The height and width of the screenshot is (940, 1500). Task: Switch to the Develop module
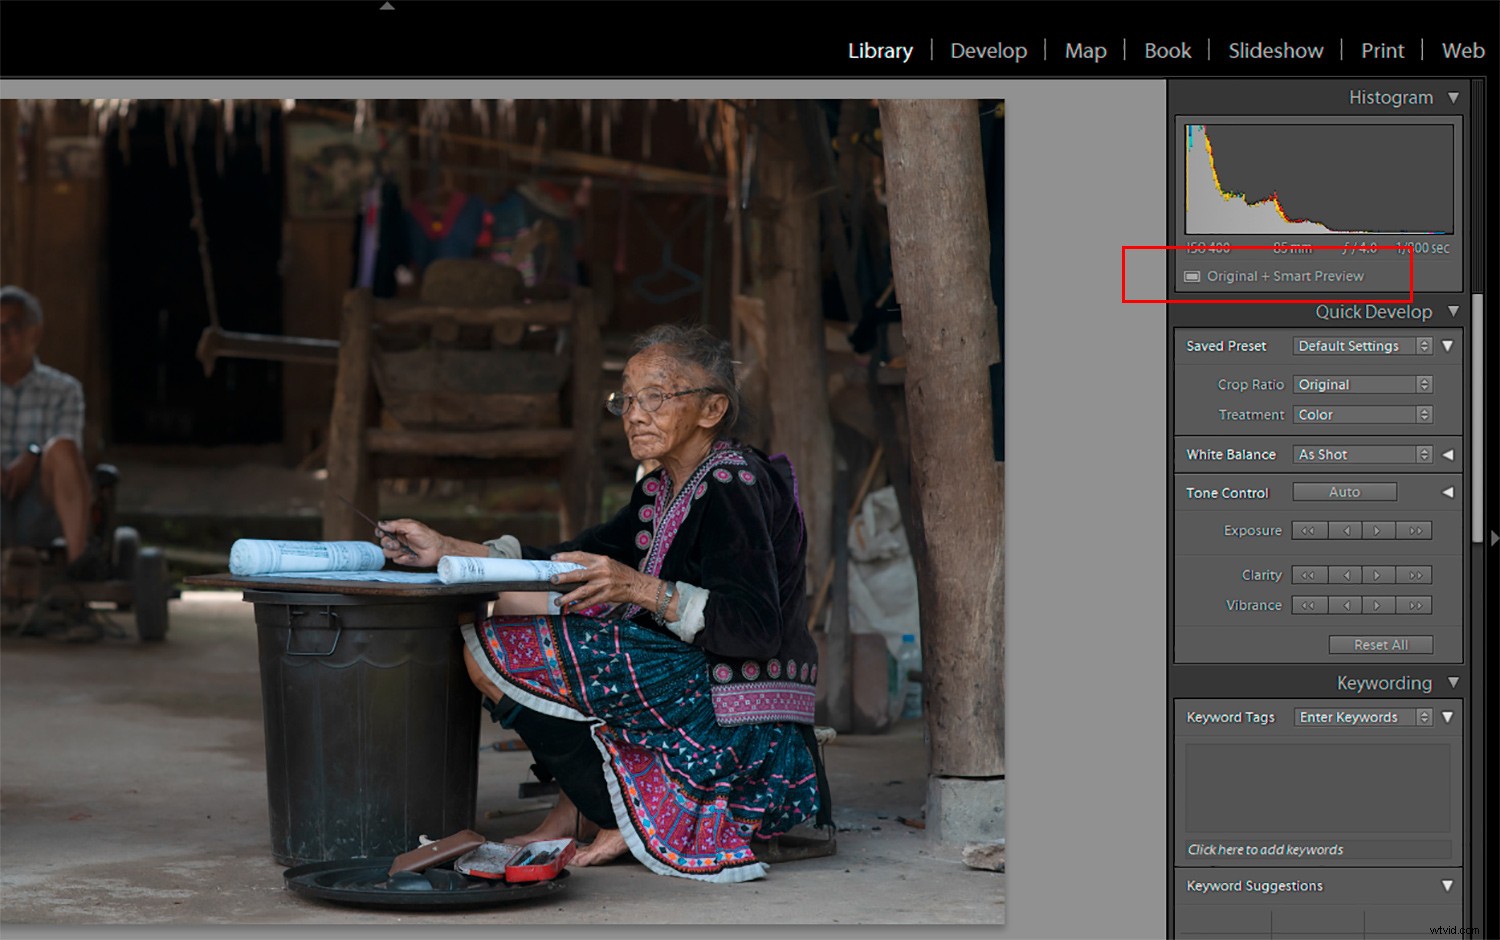(988, 50)
